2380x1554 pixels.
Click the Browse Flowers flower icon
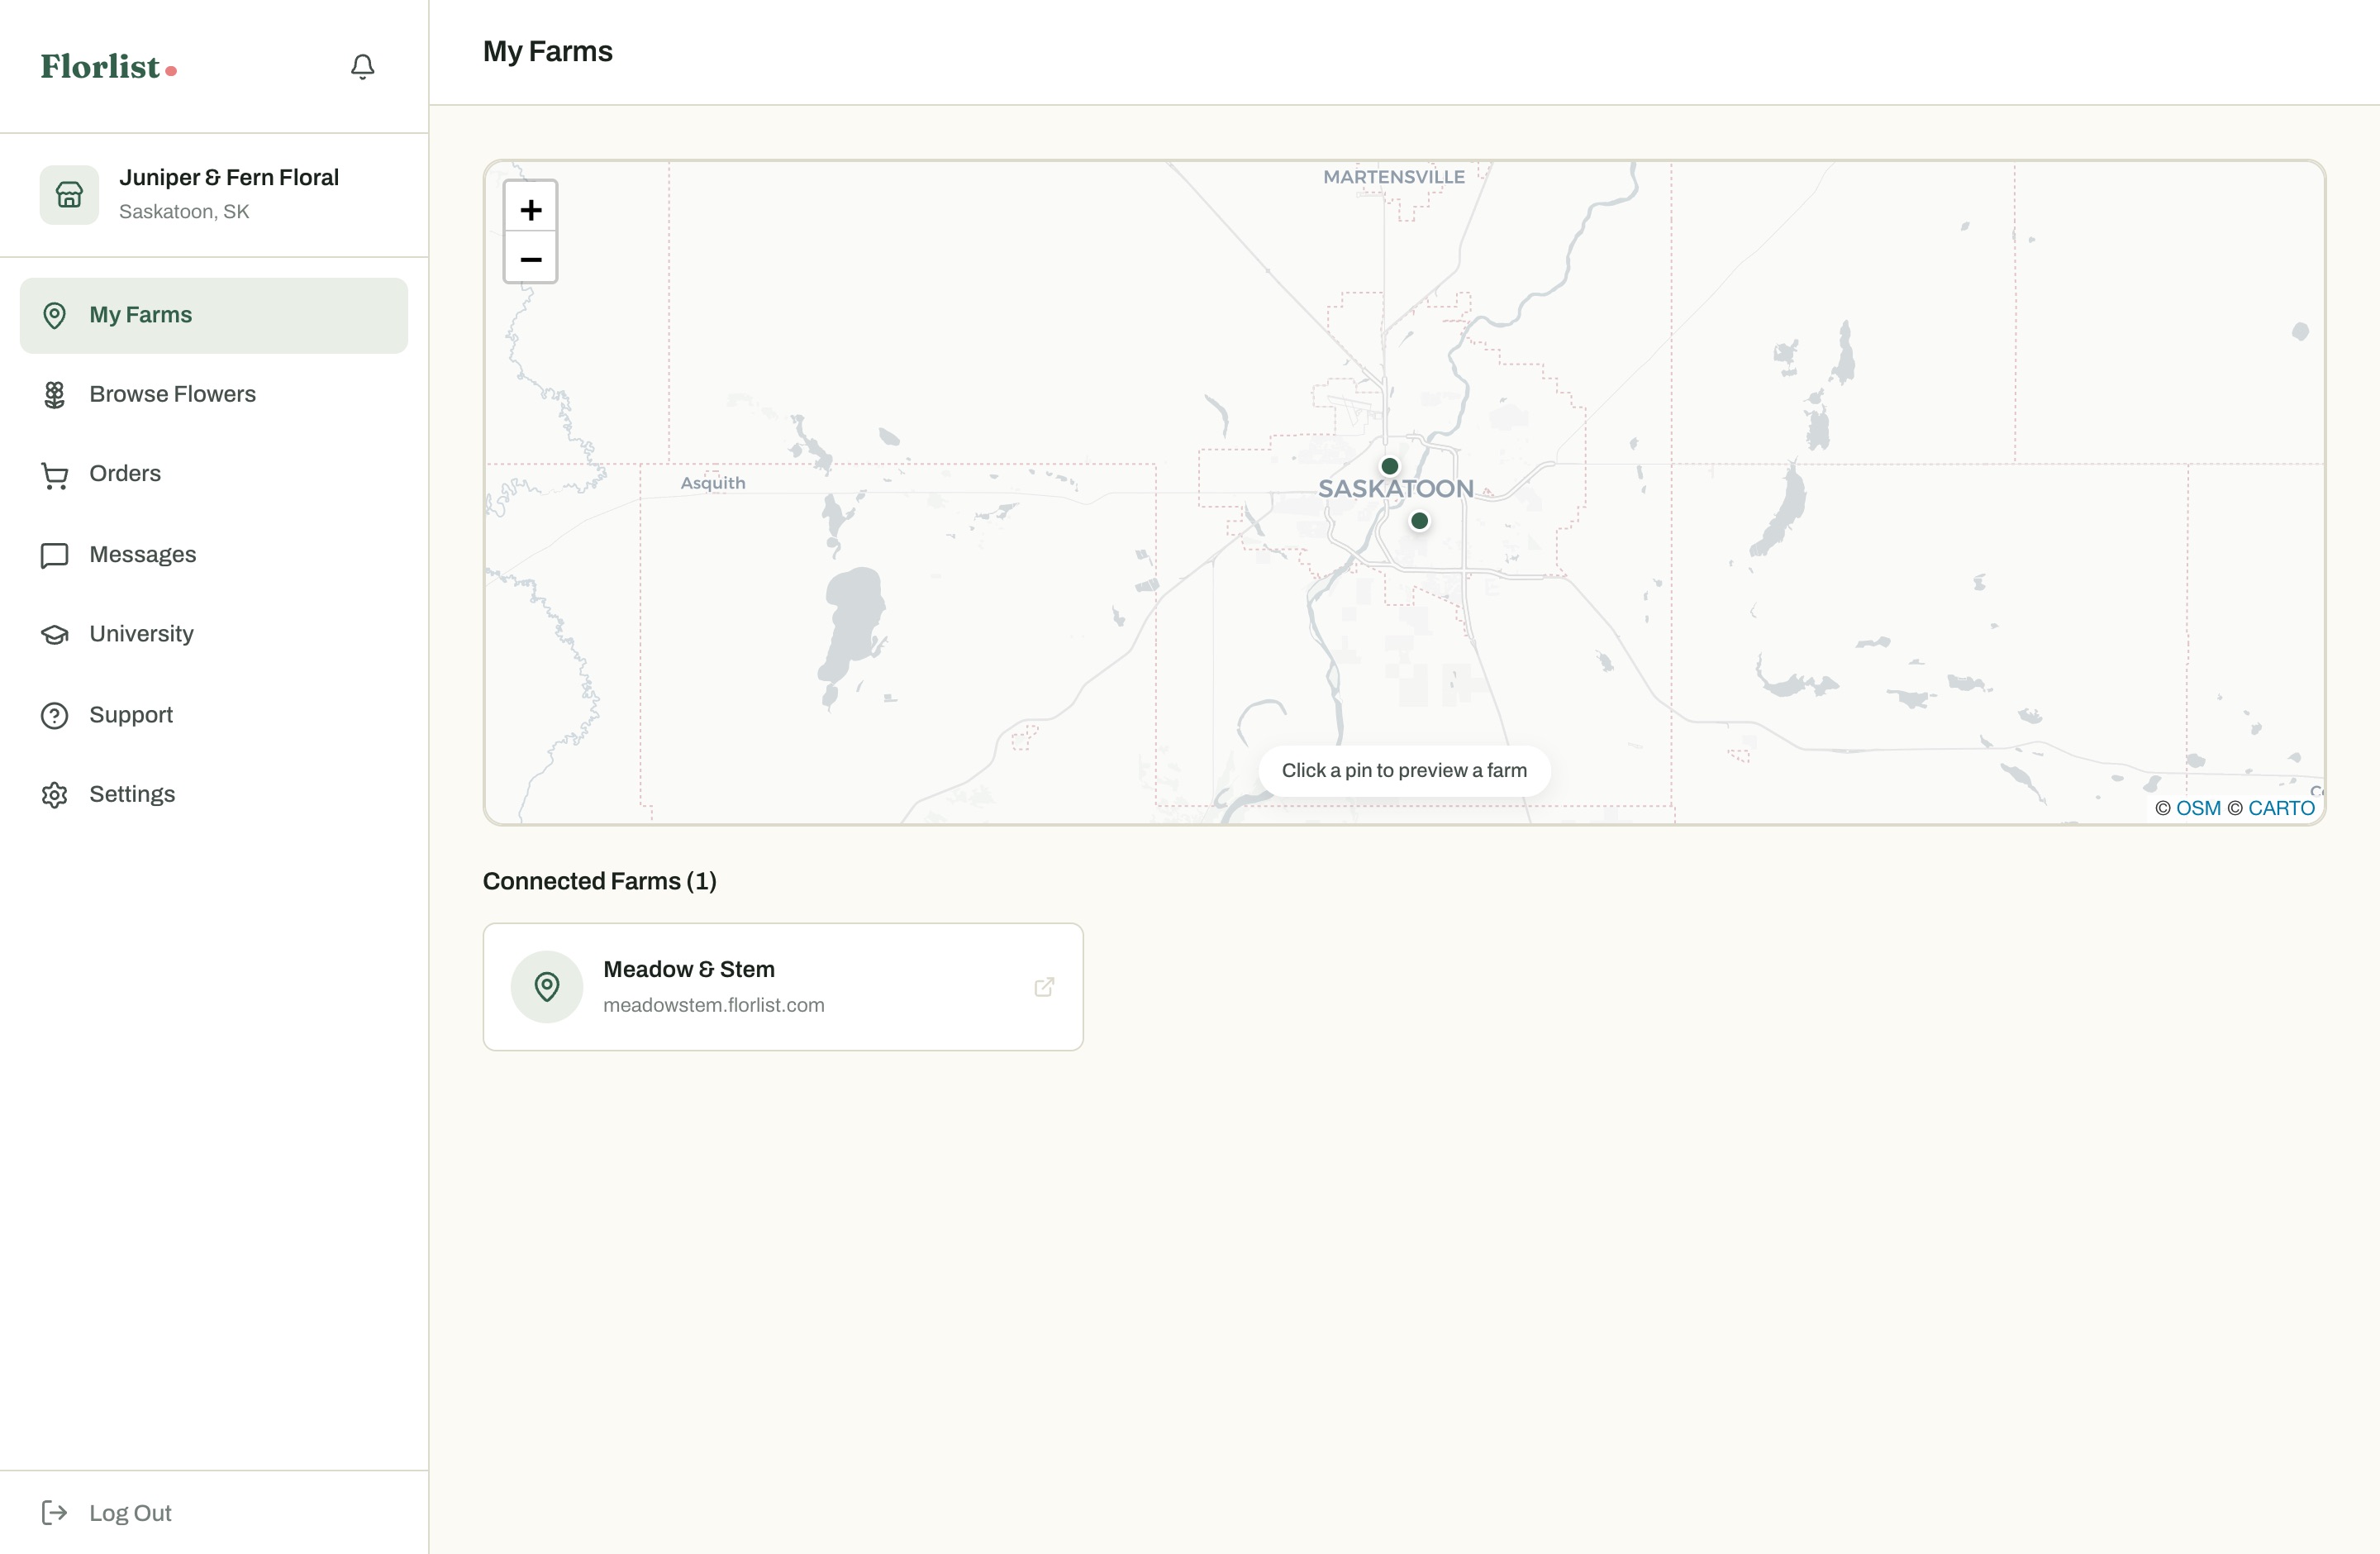coord(54,395)
